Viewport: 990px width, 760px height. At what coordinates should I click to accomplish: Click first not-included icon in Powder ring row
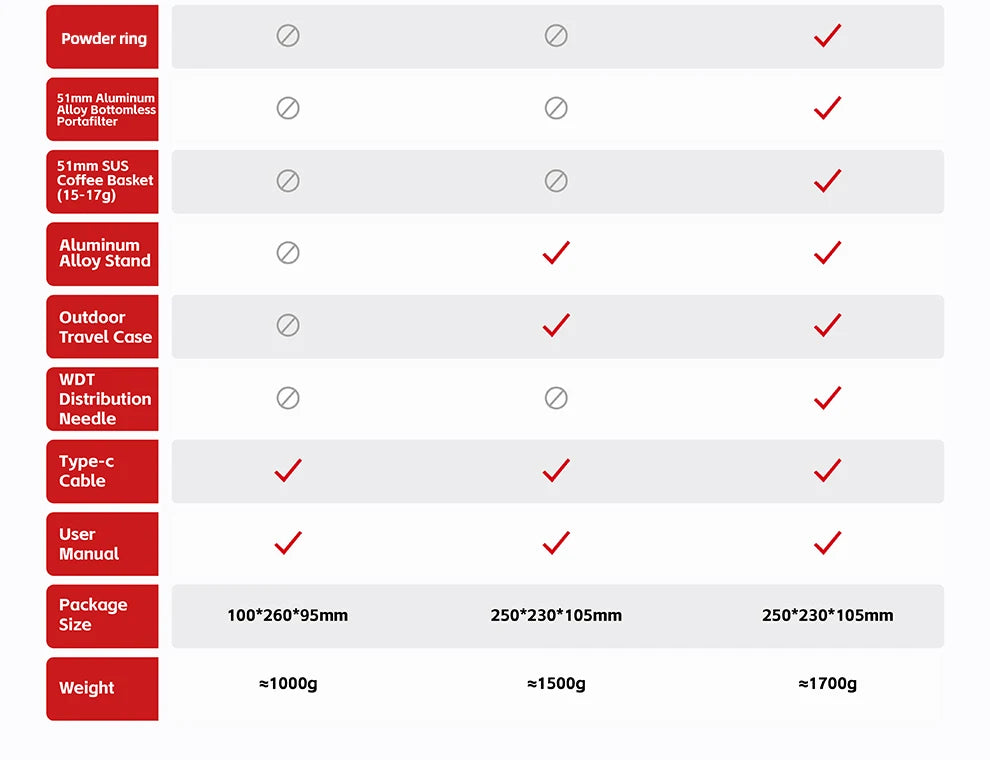[x=288, y=36]
